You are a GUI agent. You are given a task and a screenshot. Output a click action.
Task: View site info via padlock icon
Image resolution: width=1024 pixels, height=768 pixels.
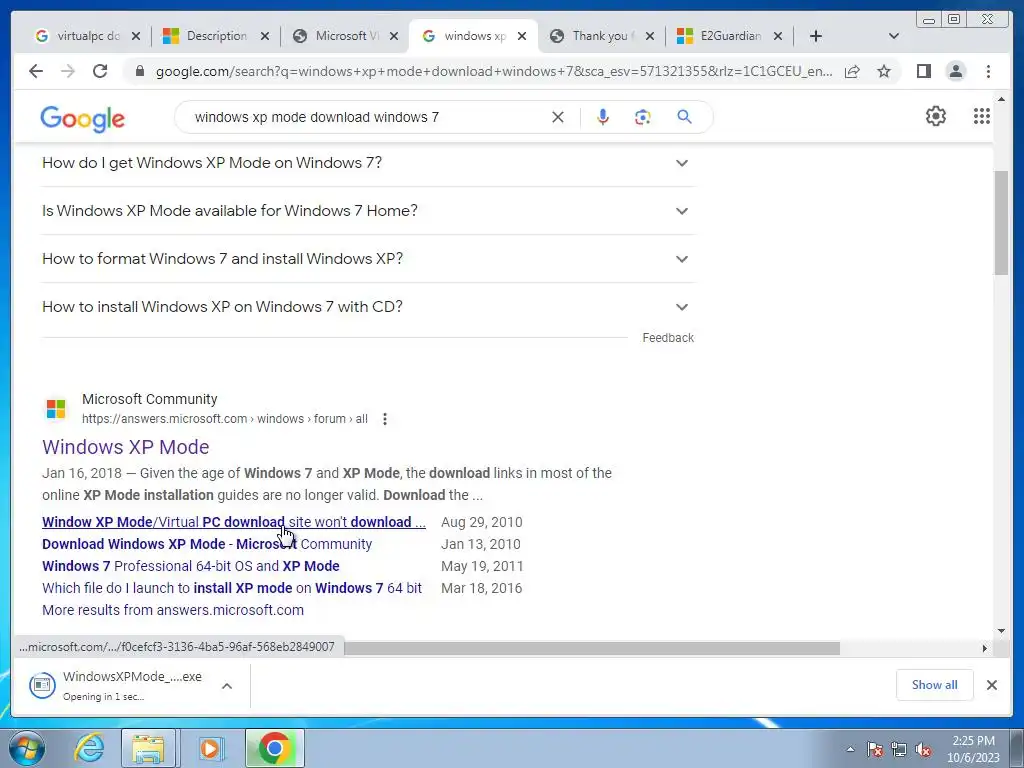[x=139, y=71]
